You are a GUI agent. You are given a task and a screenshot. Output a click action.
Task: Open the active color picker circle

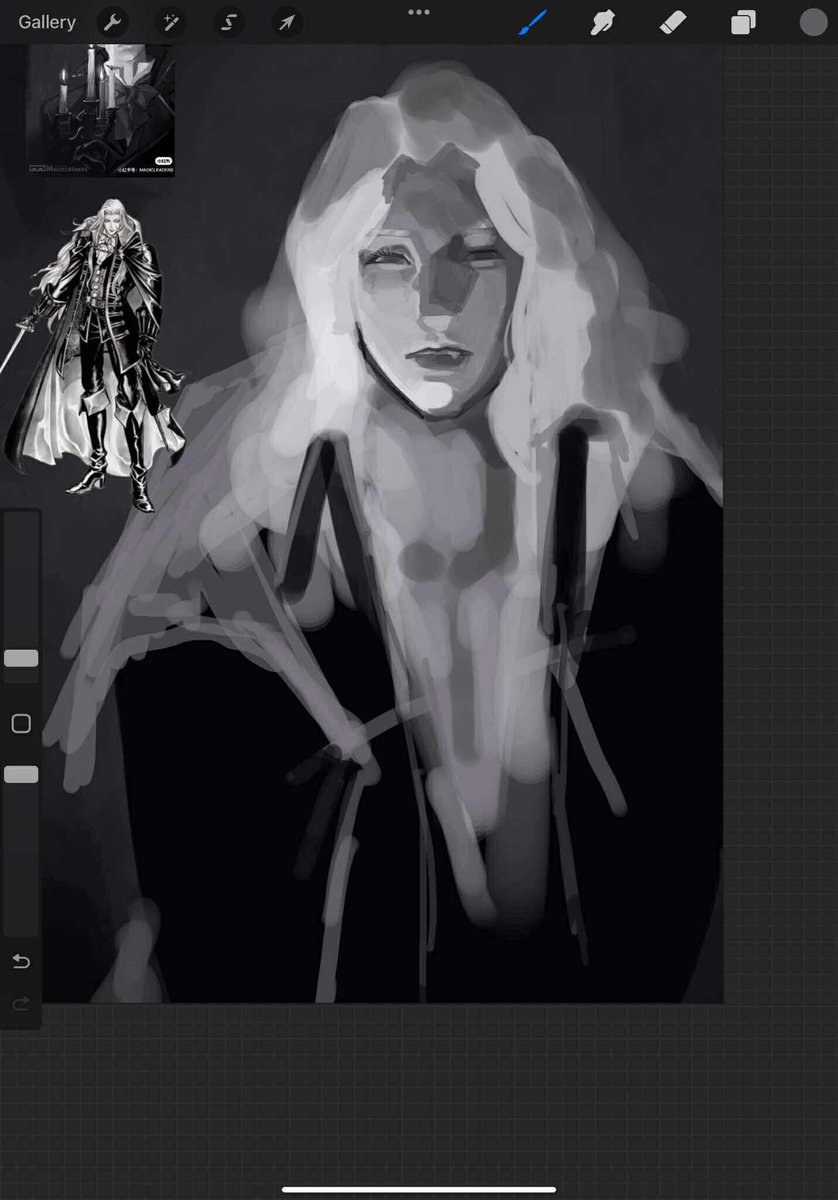point(813,22)
